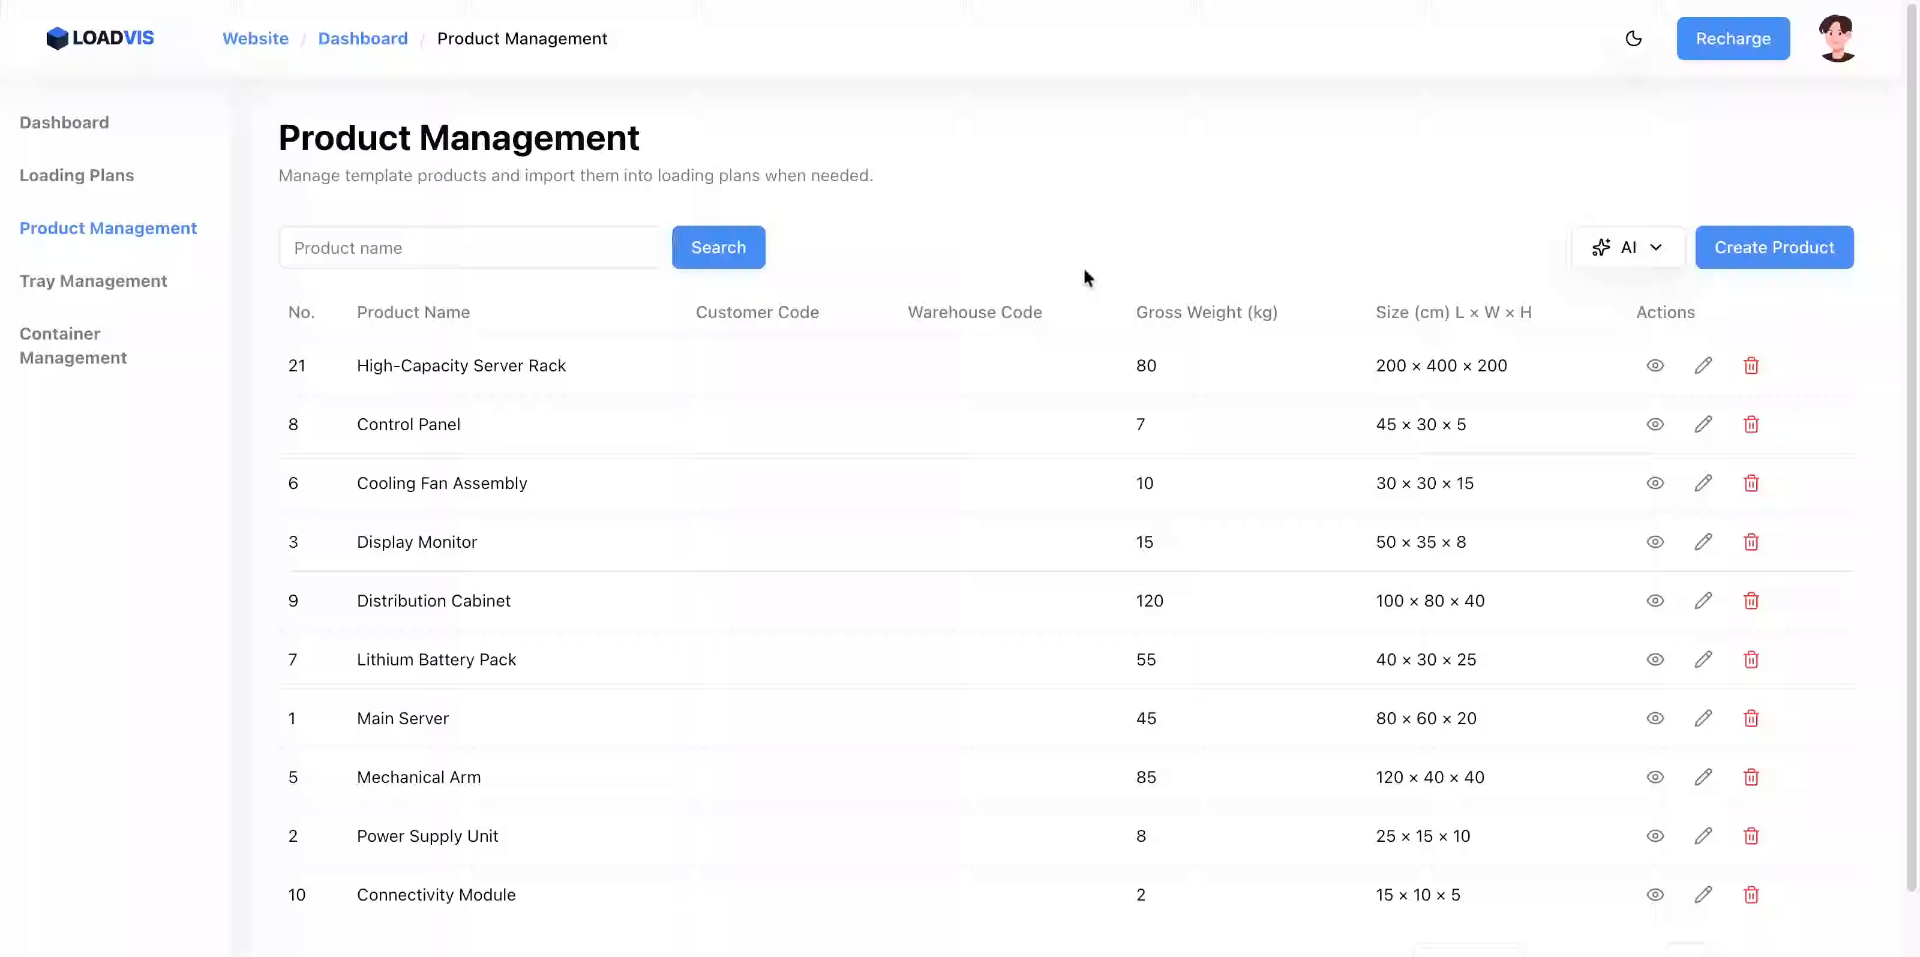View Main Server details via eye icon

1655,719
